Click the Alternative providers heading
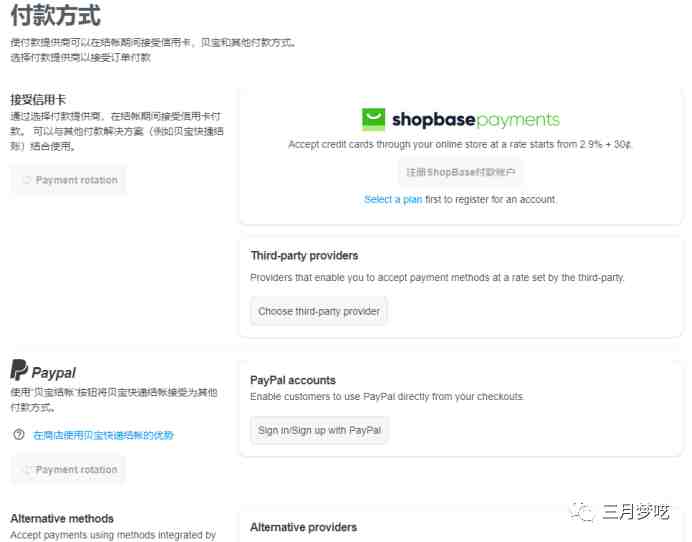 [x=304, y=527]
